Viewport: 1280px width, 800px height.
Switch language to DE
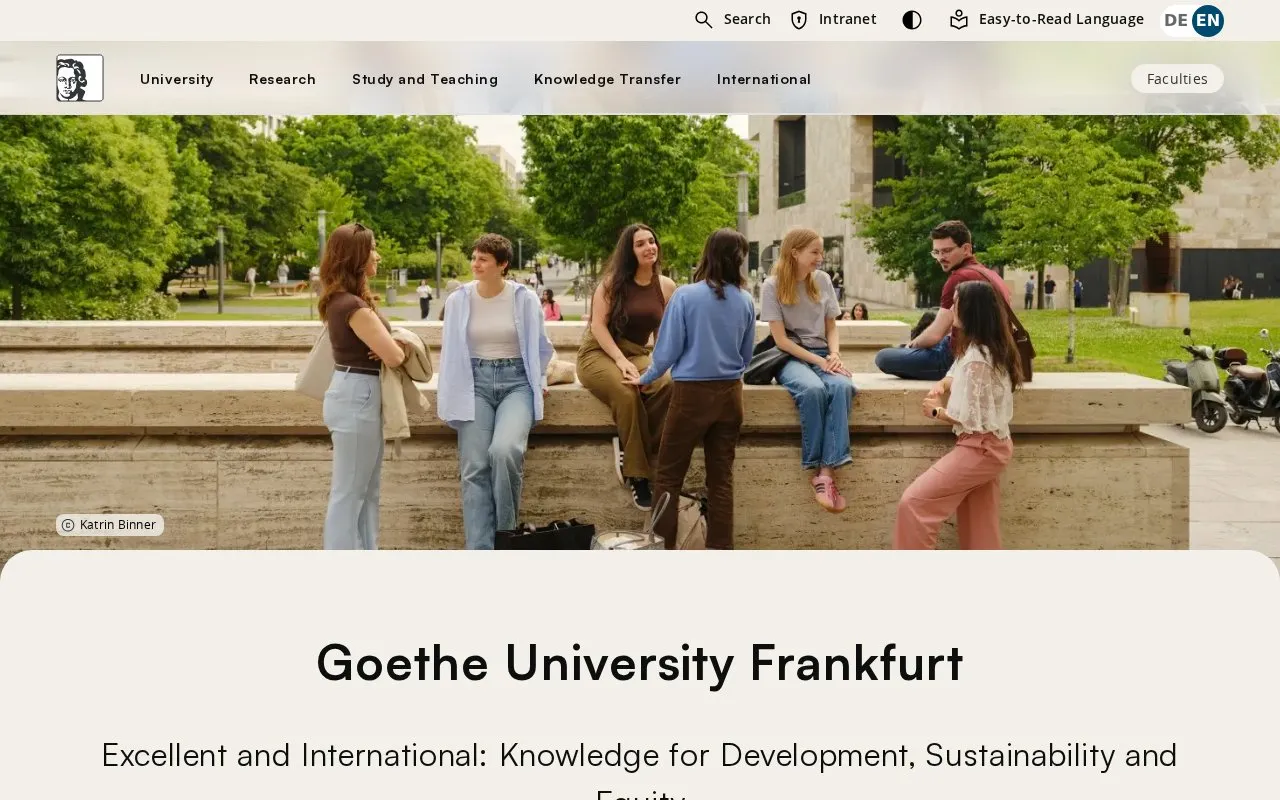tap(1176, 20)
